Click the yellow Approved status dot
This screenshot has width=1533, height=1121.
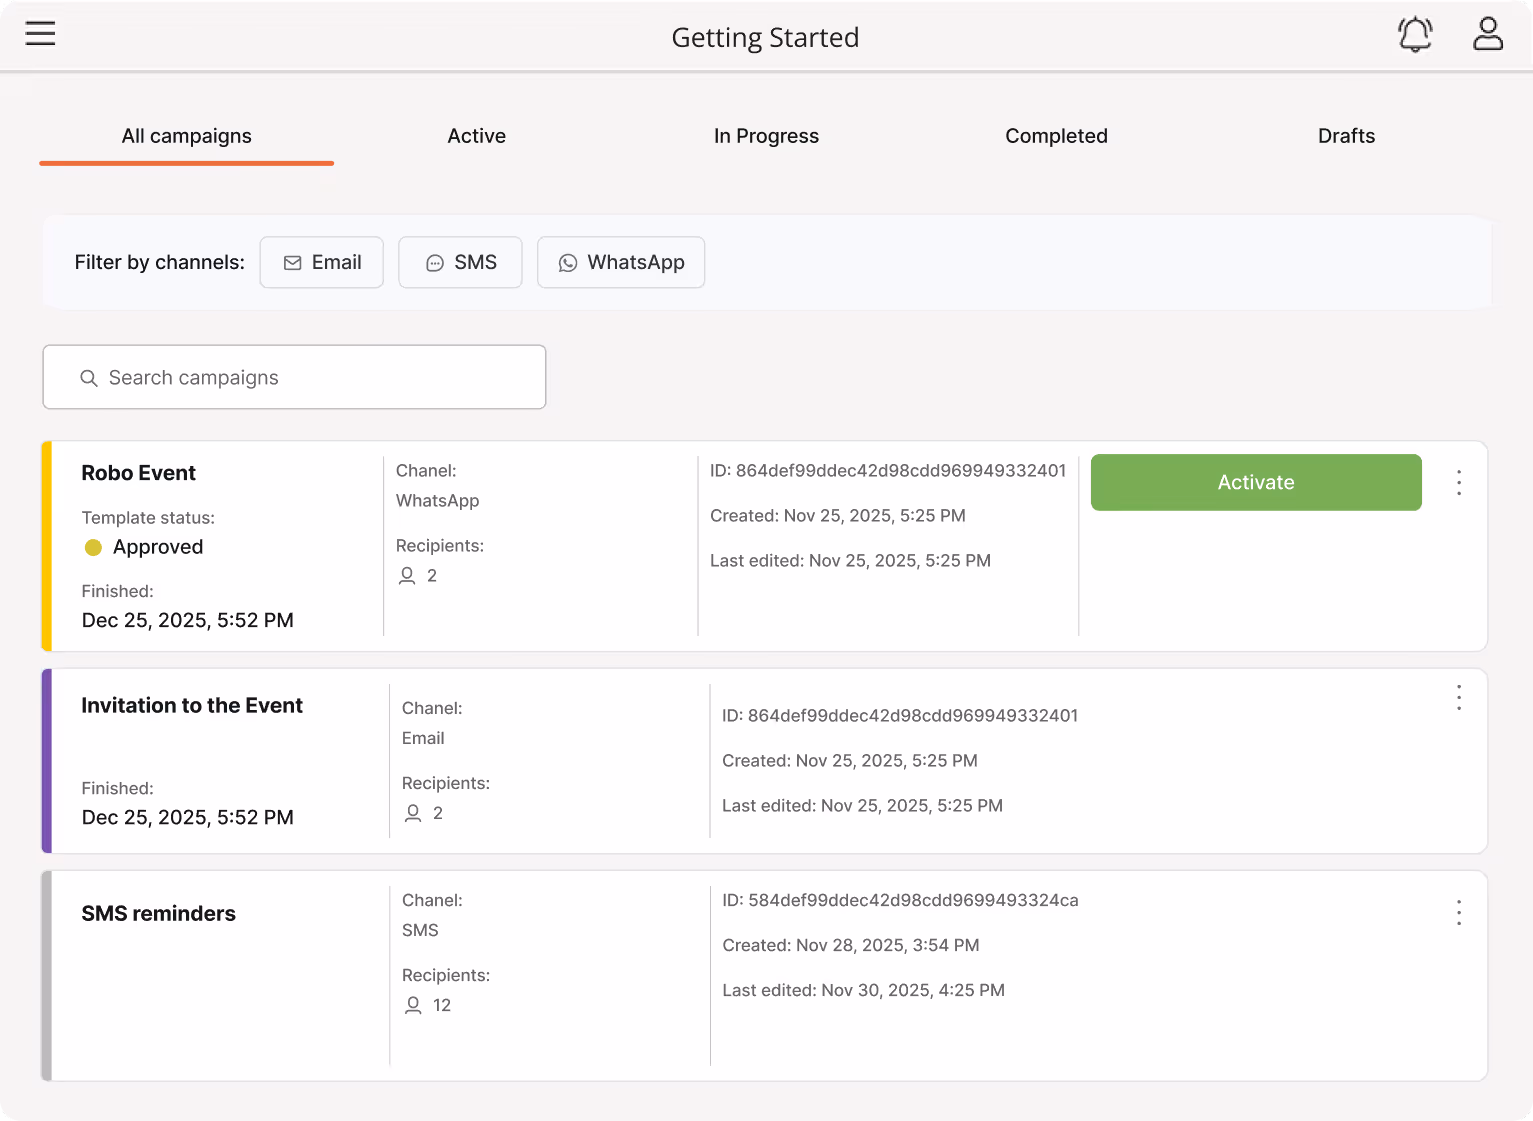(93, 547)
